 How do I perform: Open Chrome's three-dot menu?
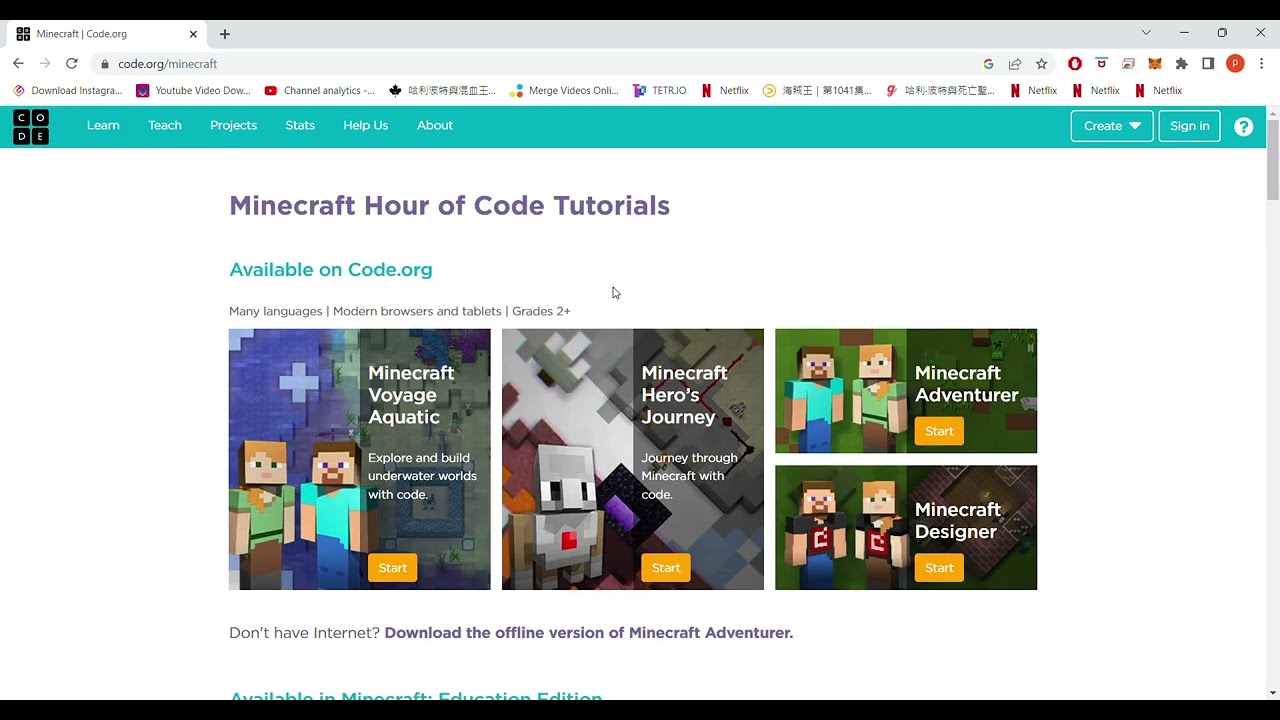(x=1262, y=64)
